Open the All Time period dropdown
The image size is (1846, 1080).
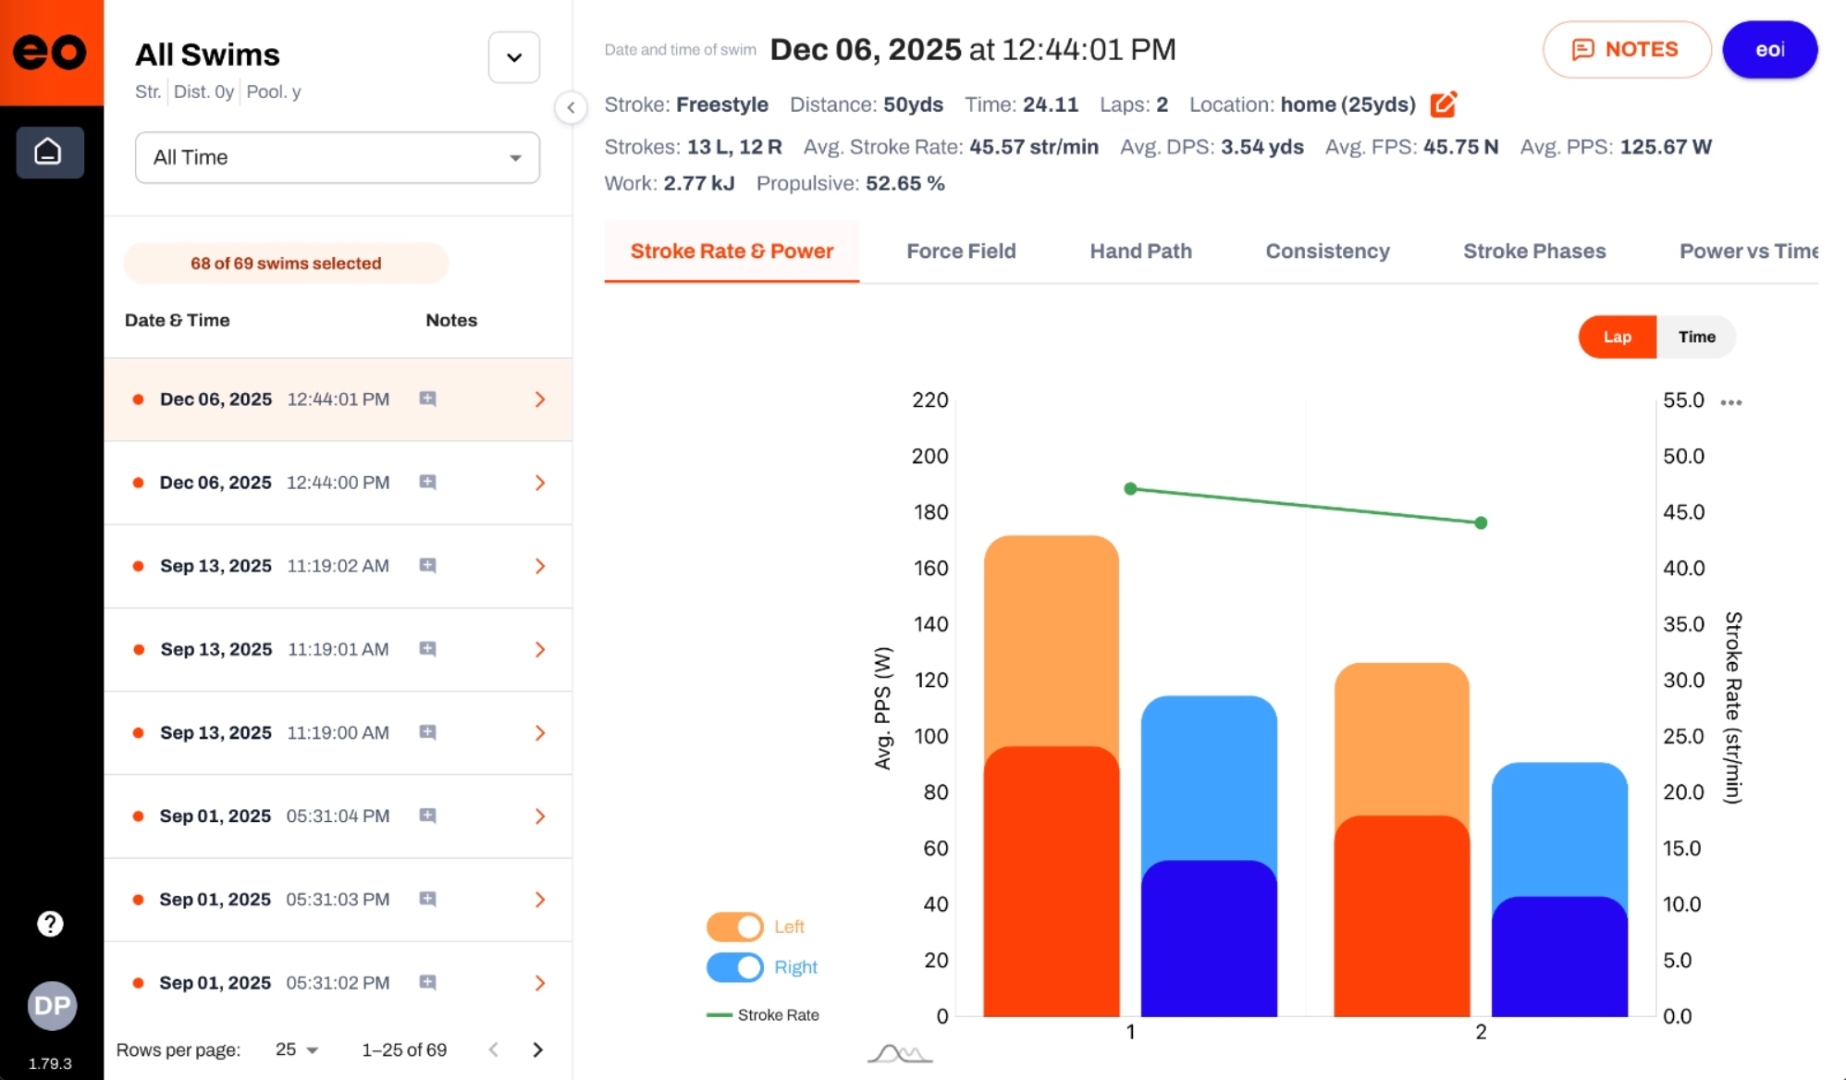(337, 157)
